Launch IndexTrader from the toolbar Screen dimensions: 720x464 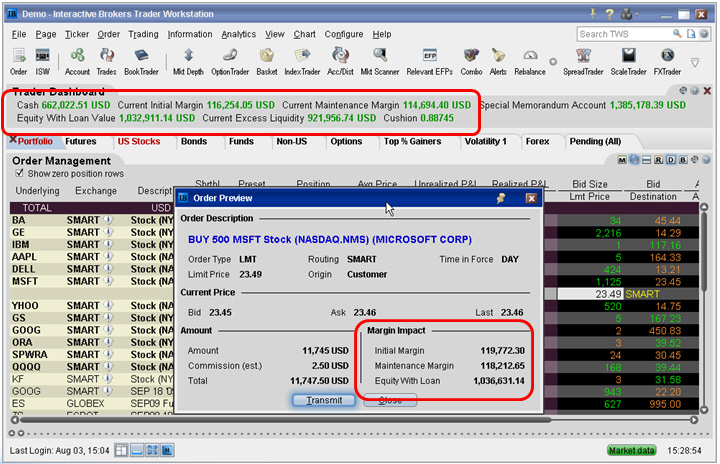(x=302, y=62)
